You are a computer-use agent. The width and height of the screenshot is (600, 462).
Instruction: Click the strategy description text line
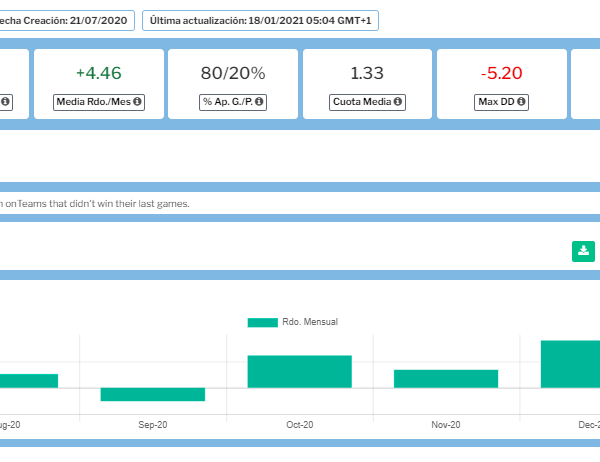pos(95,204)
